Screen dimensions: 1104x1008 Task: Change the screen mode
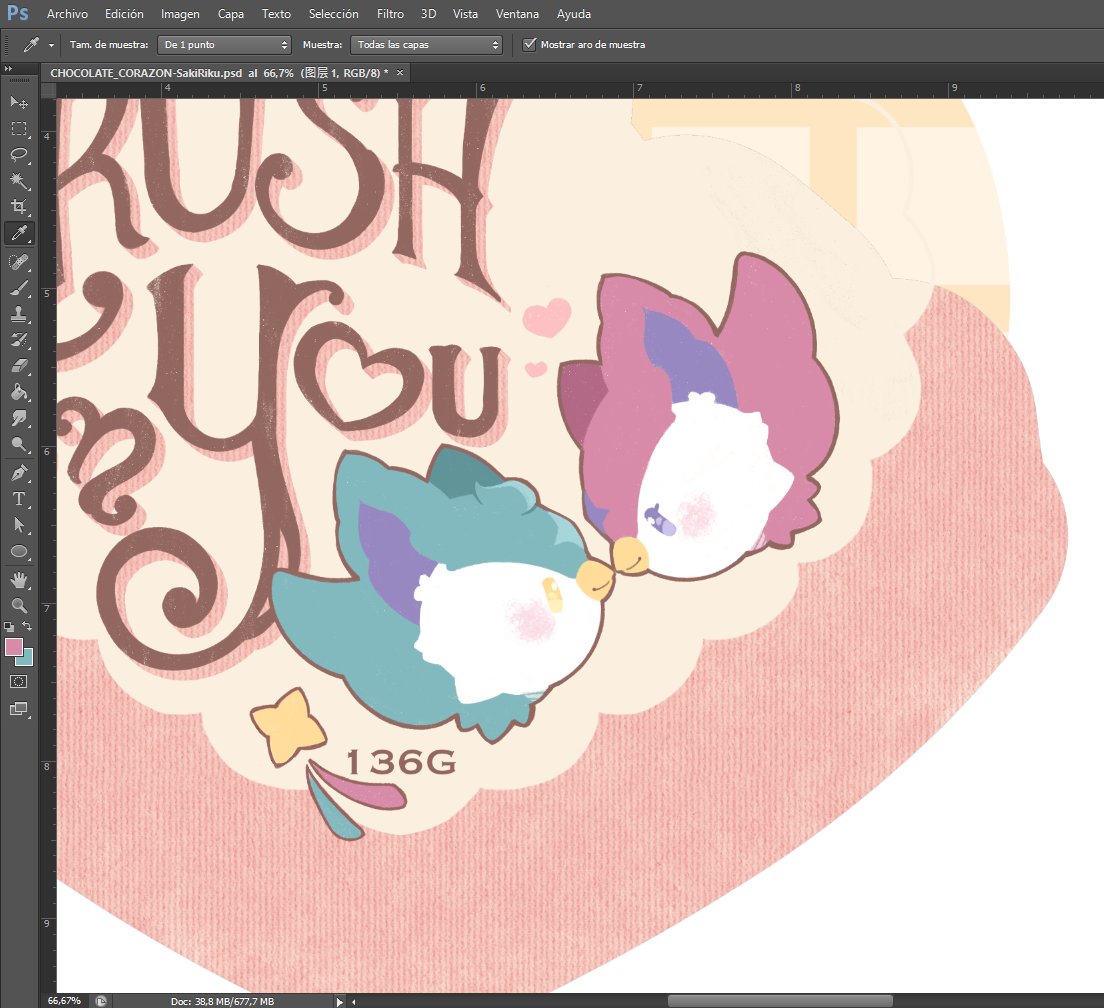click(18, 709)
